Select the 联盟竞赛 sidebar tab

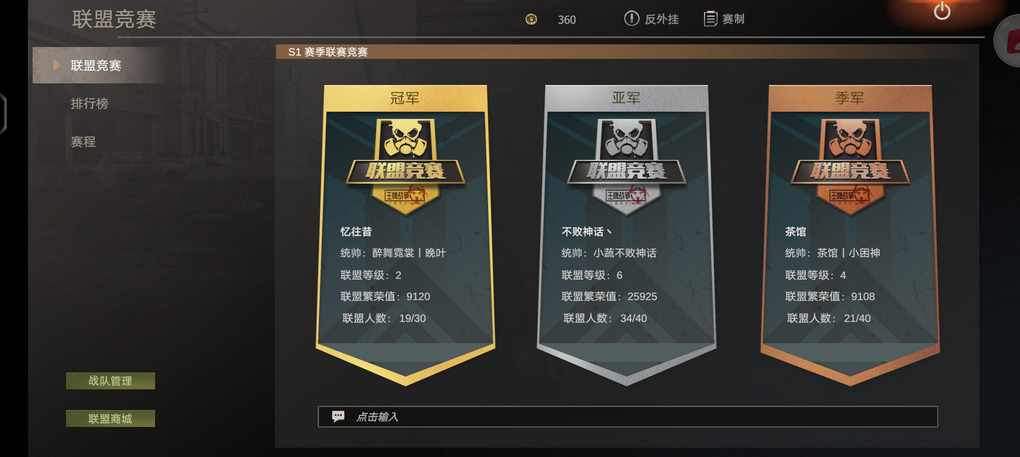[x=98, y=66]
